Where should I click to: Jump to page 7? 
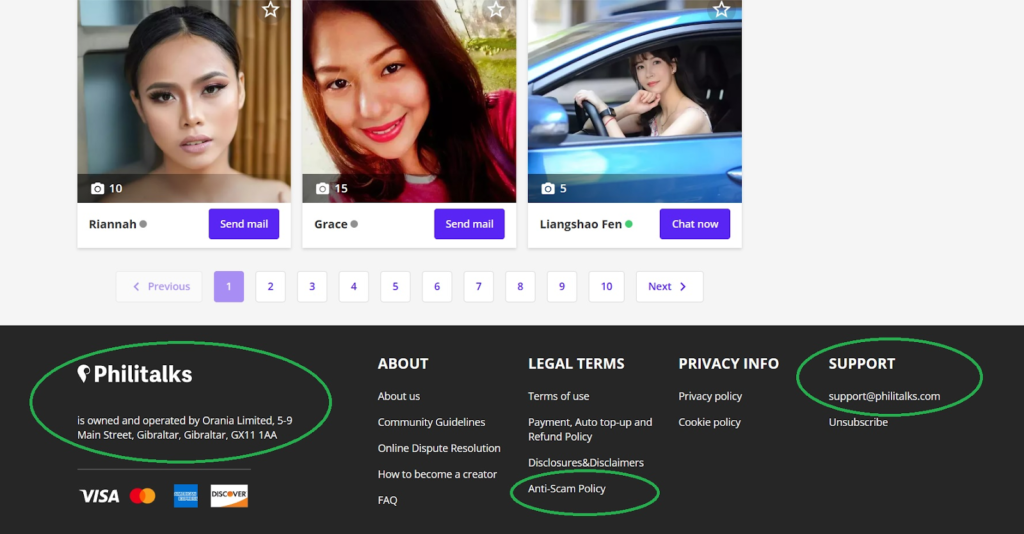(x=479, y=287)
